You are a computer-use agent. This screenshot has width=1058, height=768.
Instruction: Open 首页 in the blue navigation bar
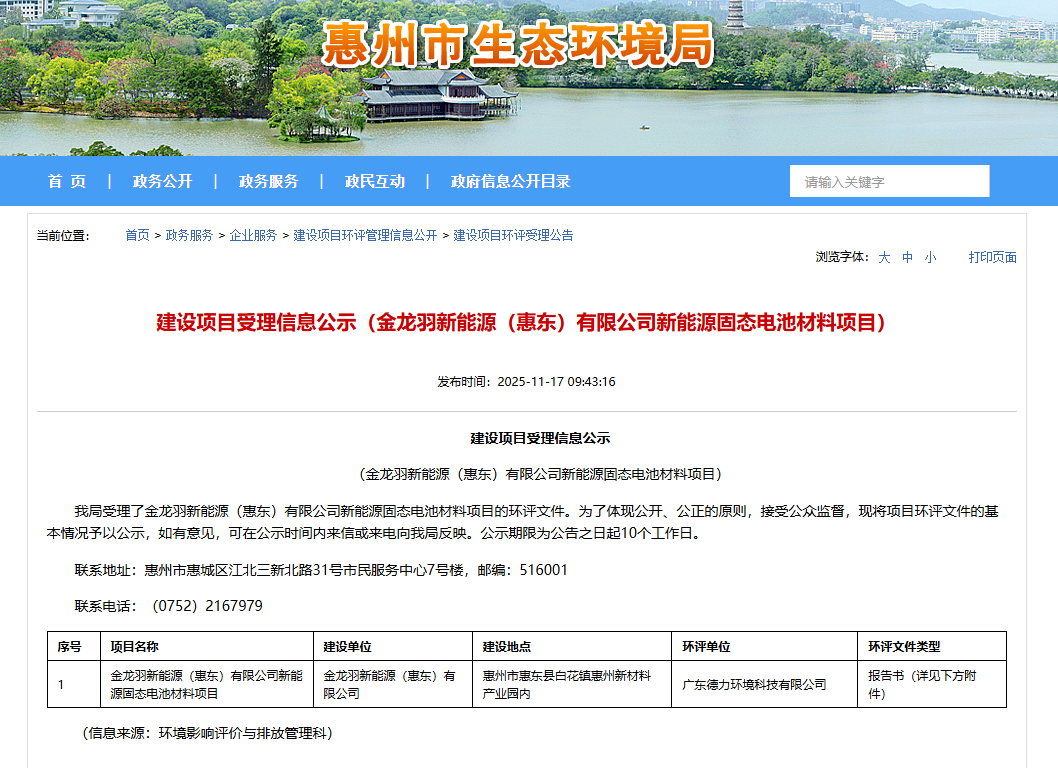(x=67, y=181)
